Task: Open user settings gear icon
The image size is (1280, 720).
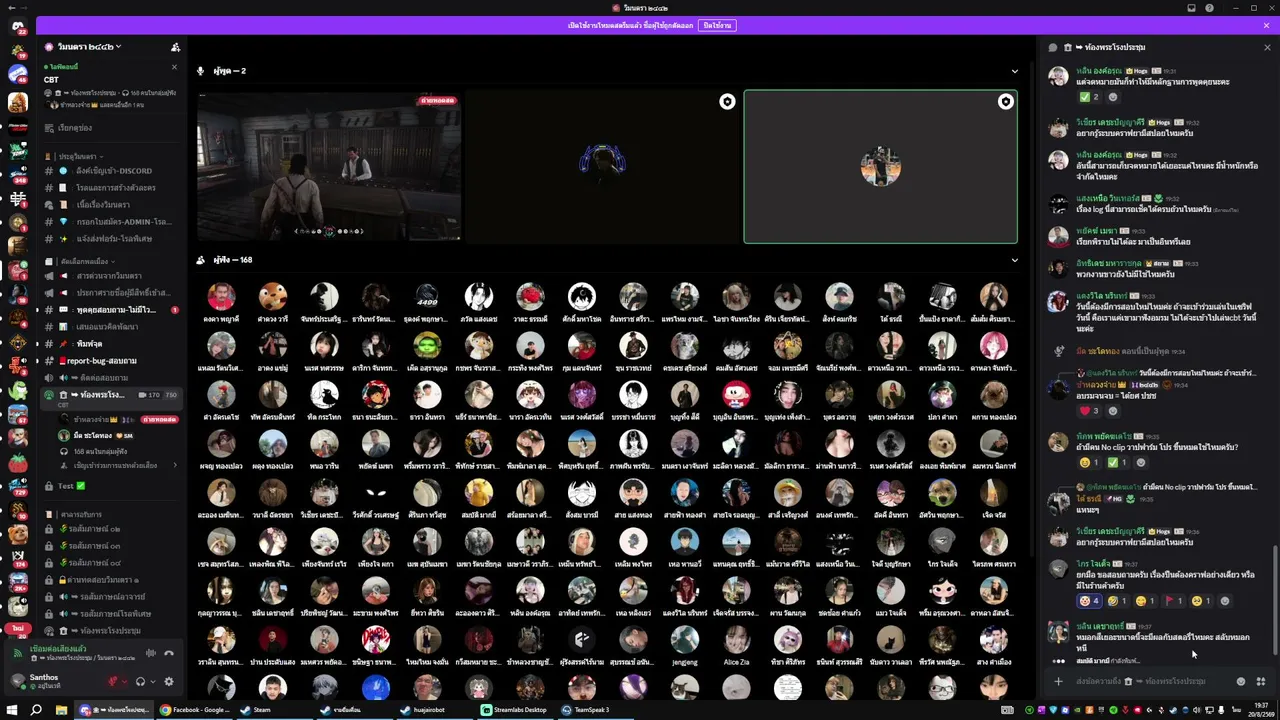Action: [168, 681]
